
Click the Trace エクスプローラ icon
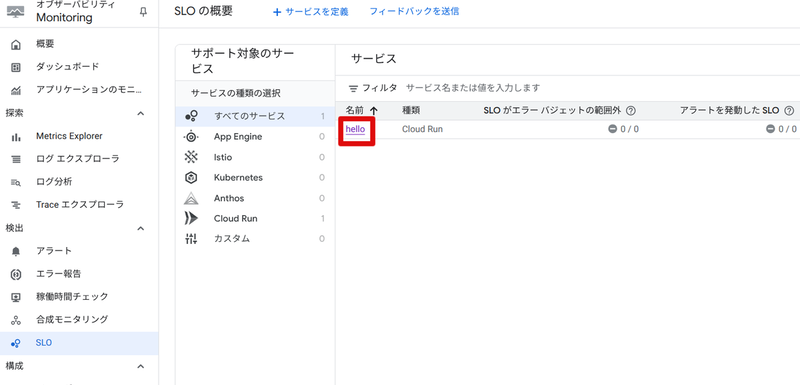[x=16, y=205]
